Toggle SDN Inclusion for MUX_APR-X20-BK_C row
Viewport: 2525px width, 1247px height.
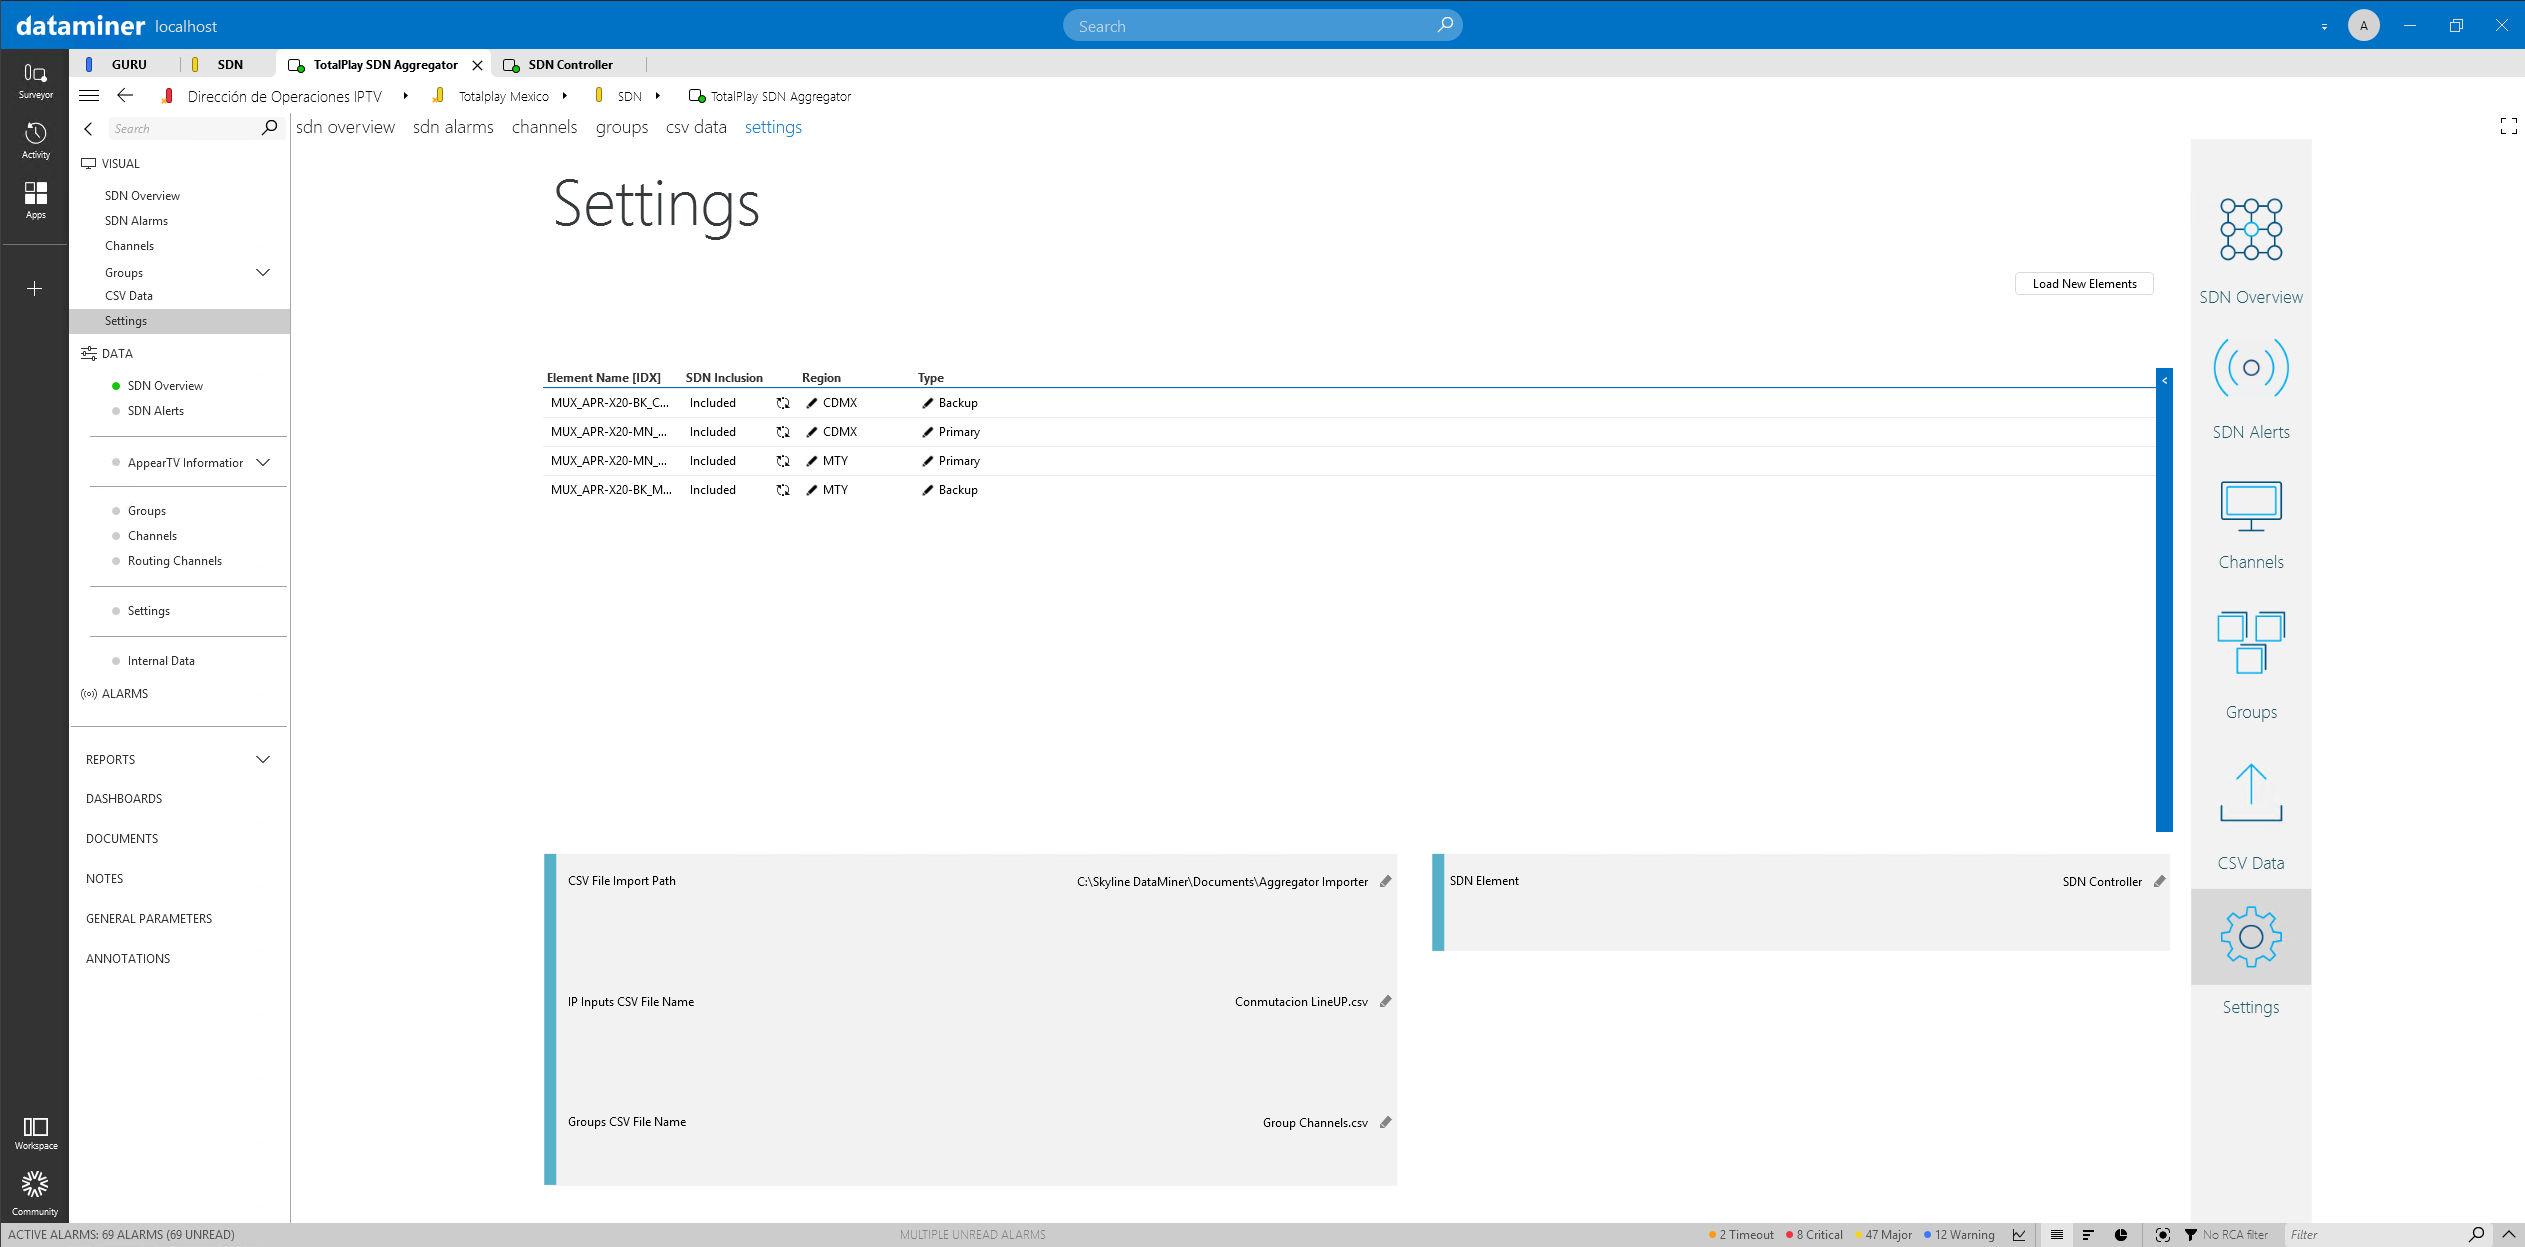point(783,403)
